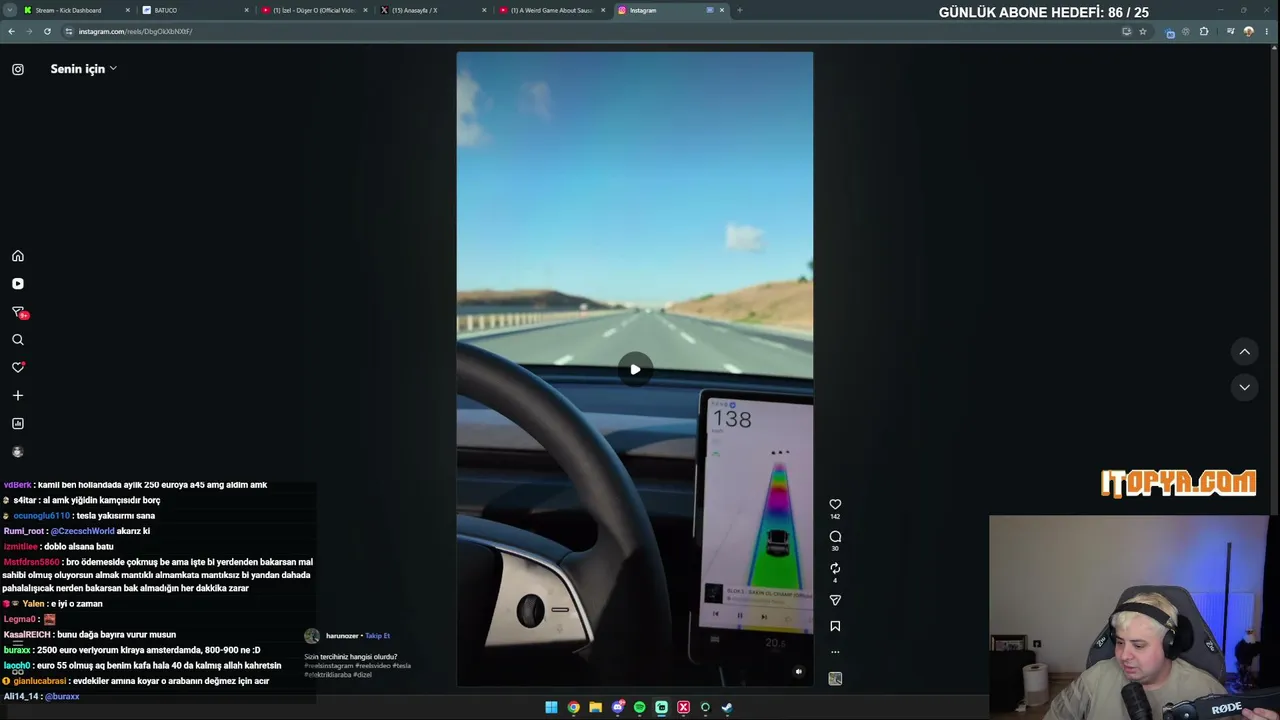
Task: Open Instagram direct messages with notification badge
Action: click(x=19, y=313)
